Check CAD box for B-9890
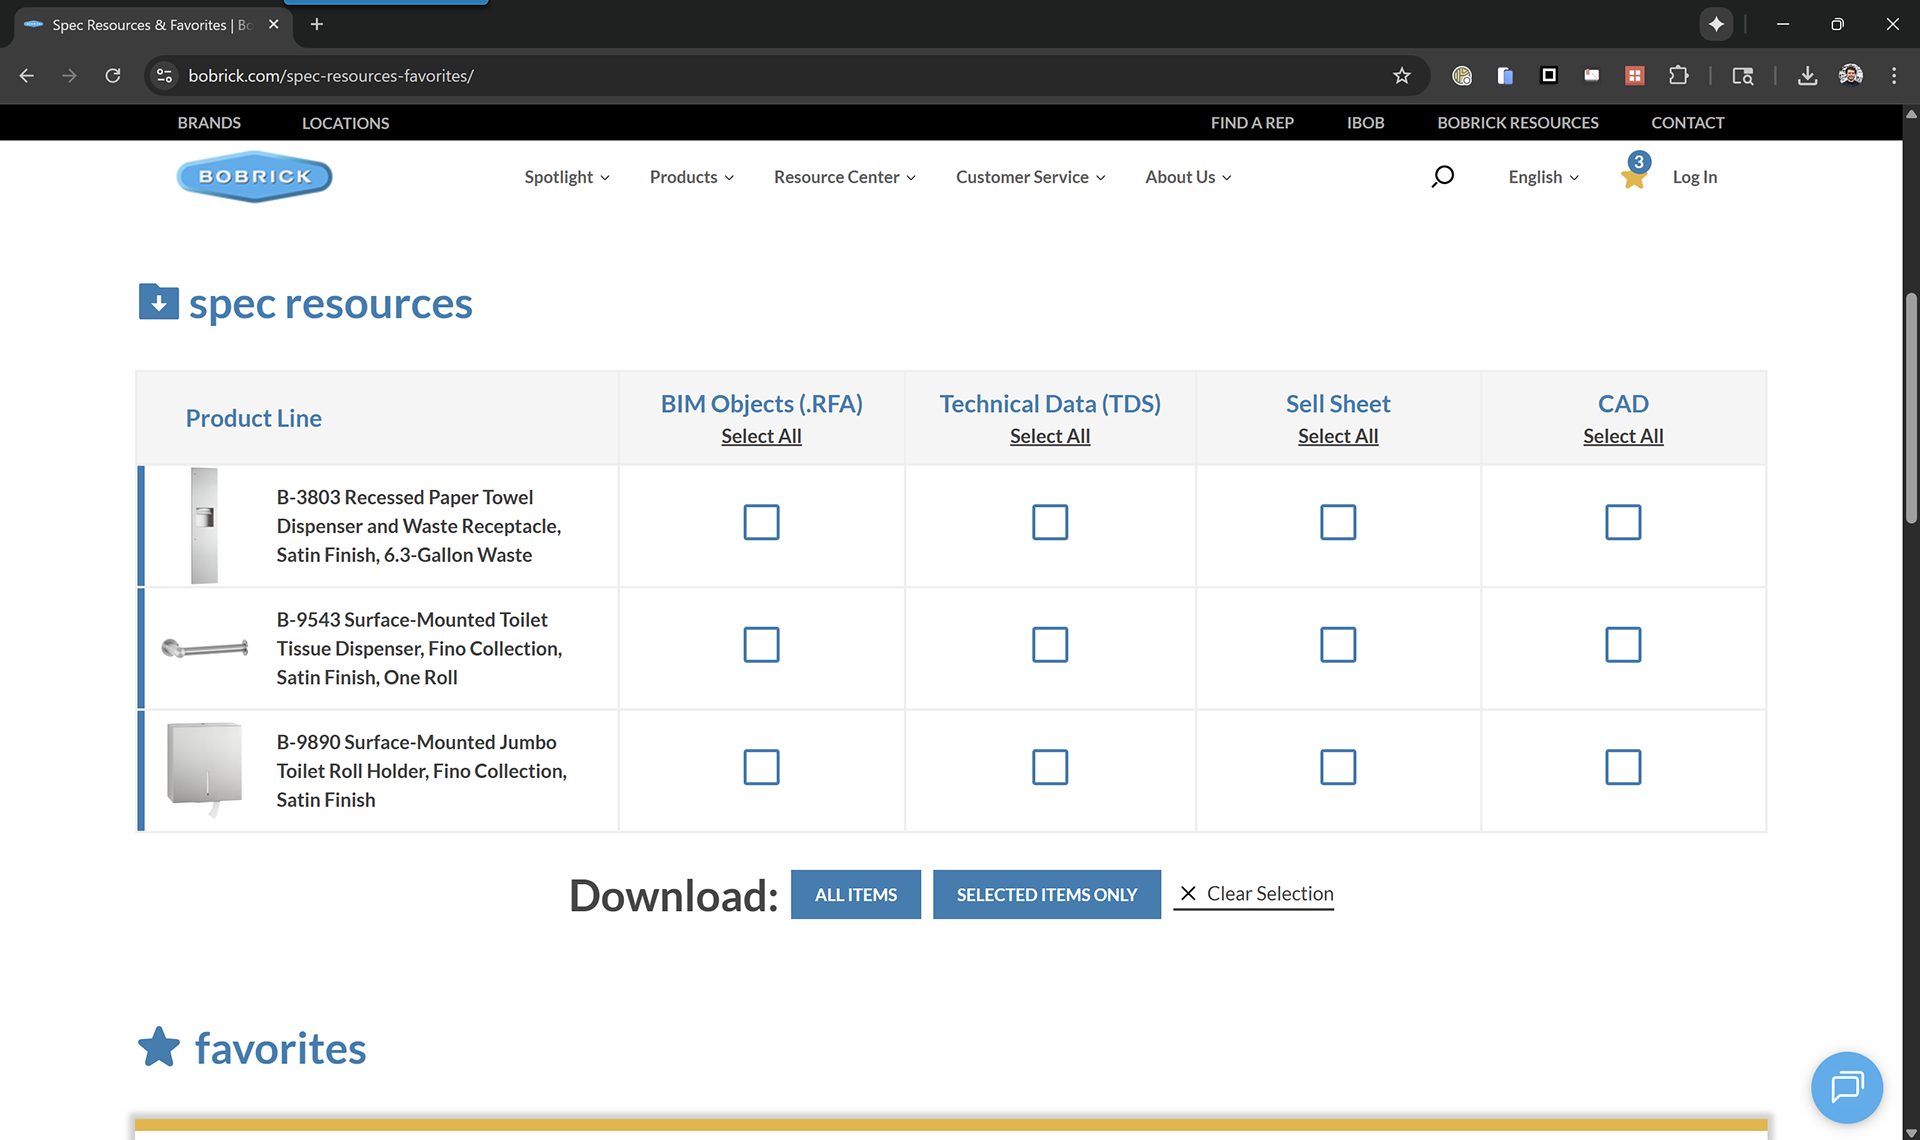The image size is (1920, 1140). point(1622,767)
